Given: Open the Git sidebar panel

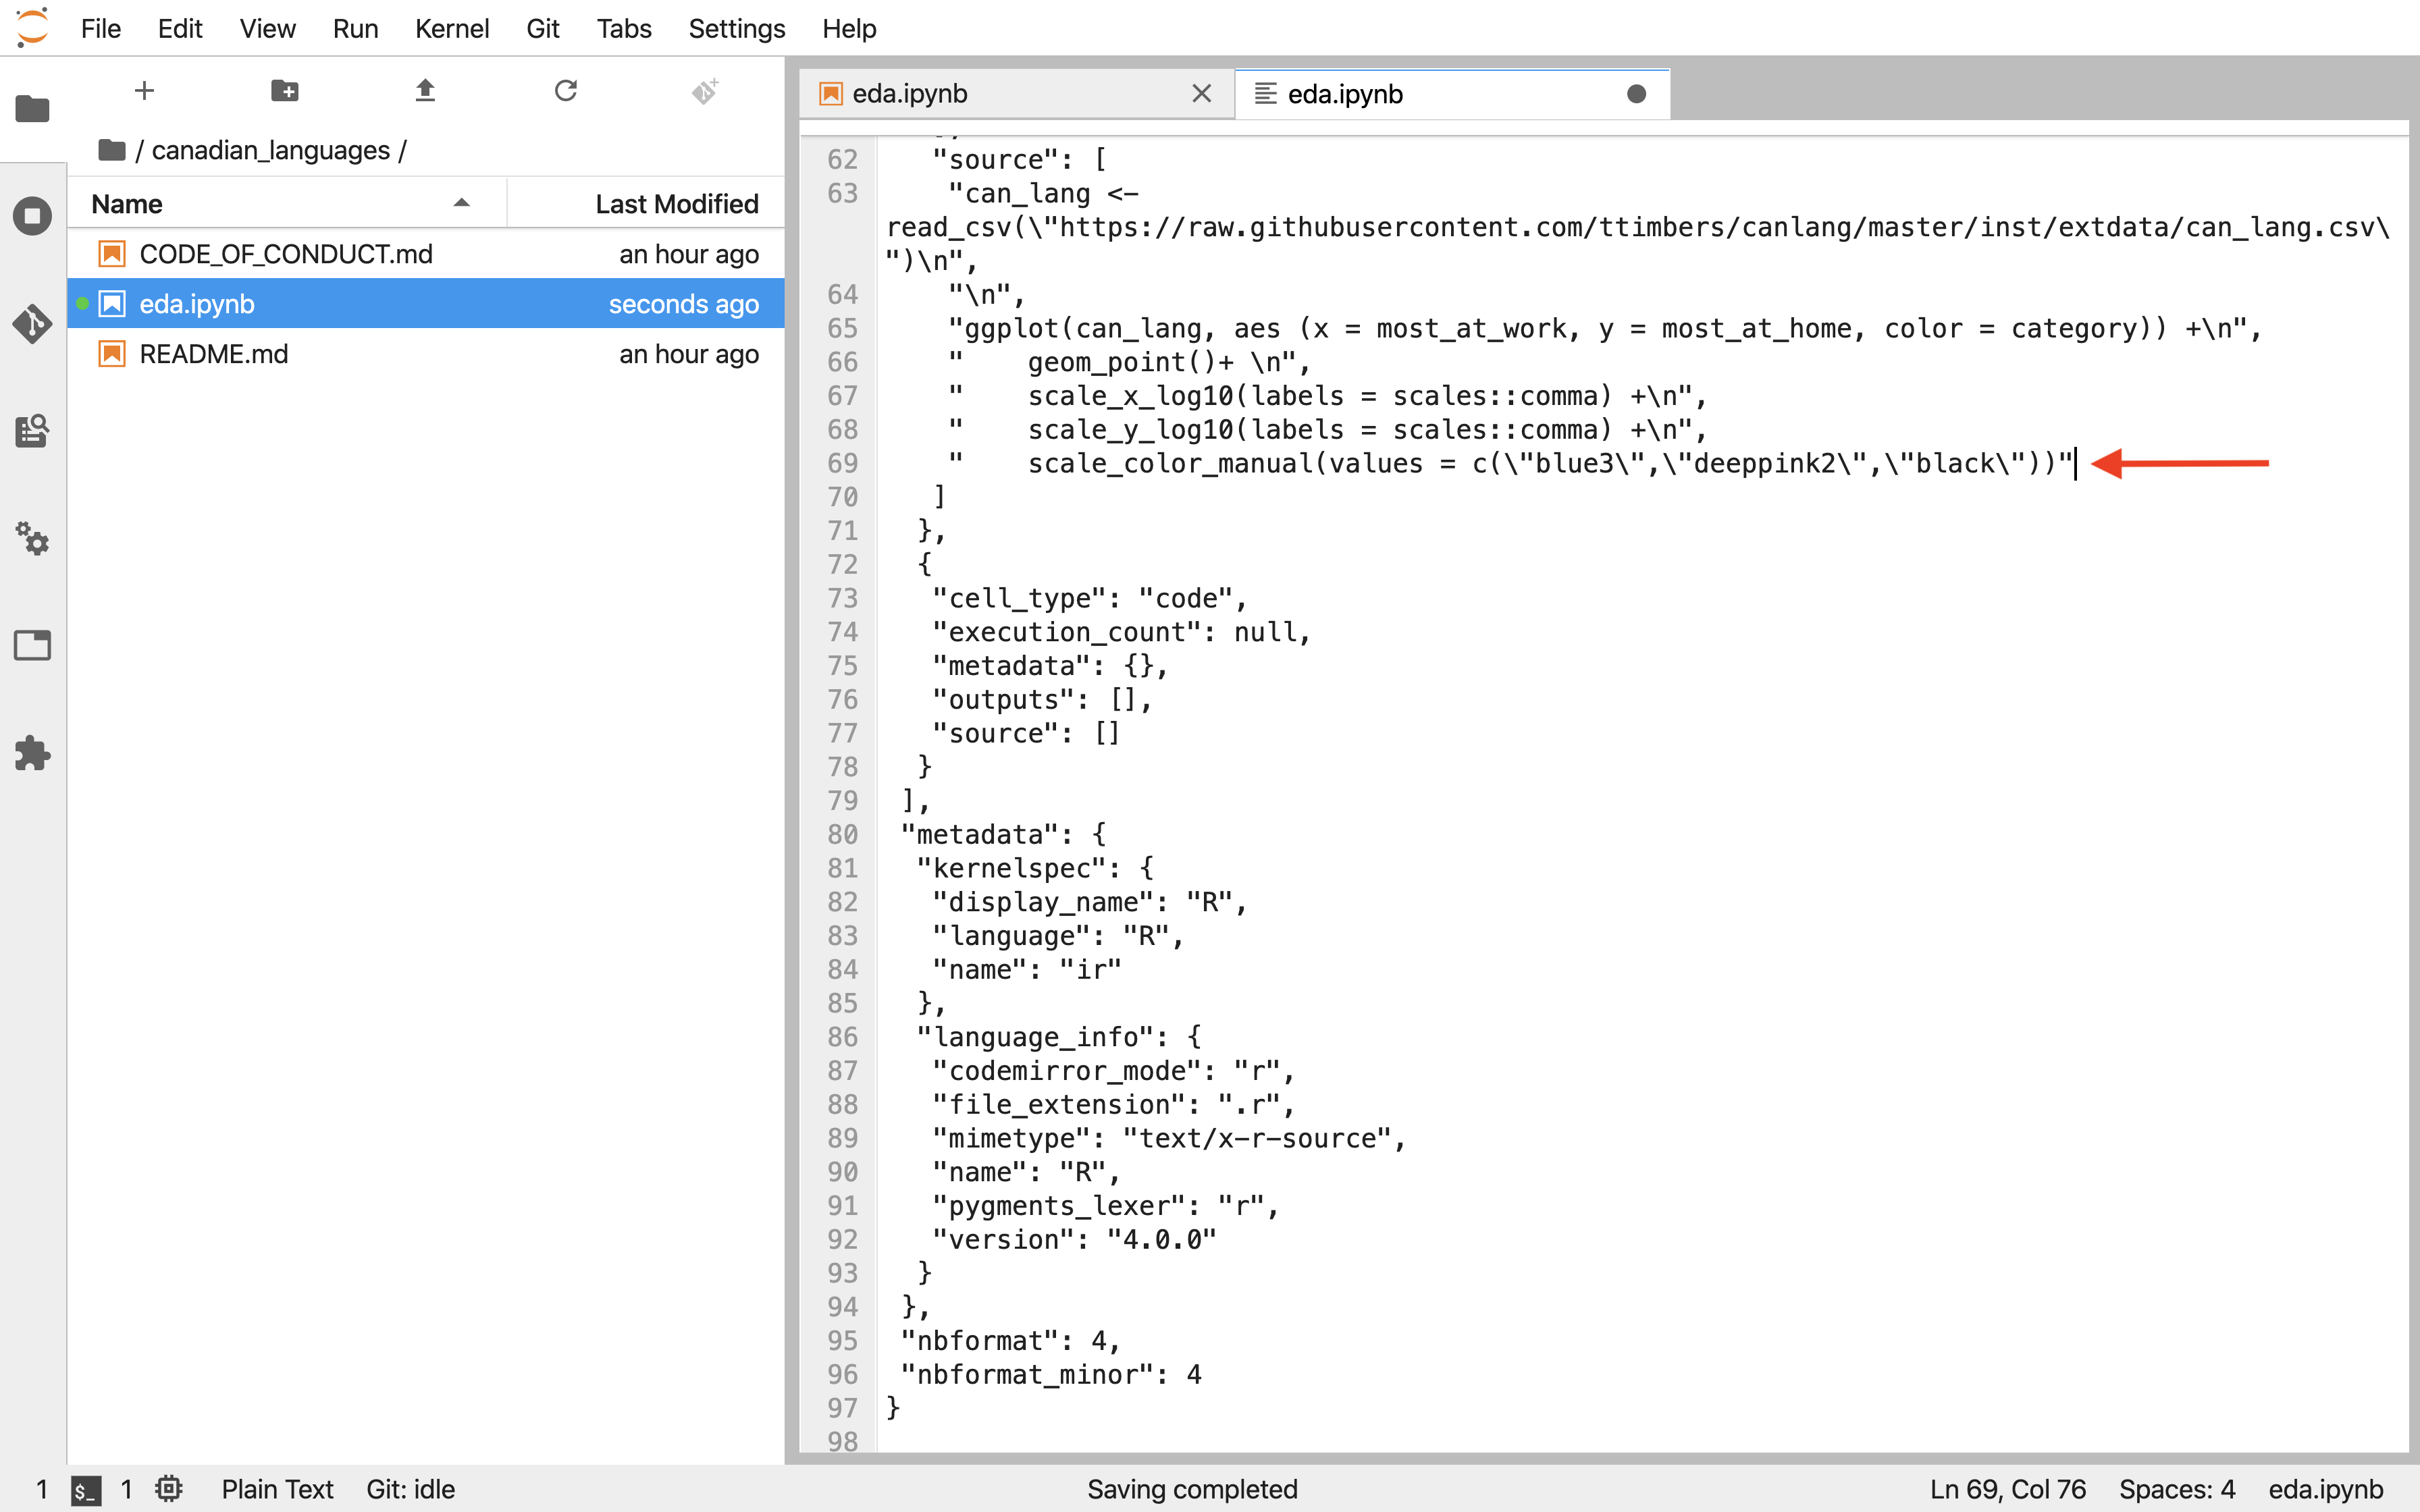Looking at the screenshot, I should [32, 324].
